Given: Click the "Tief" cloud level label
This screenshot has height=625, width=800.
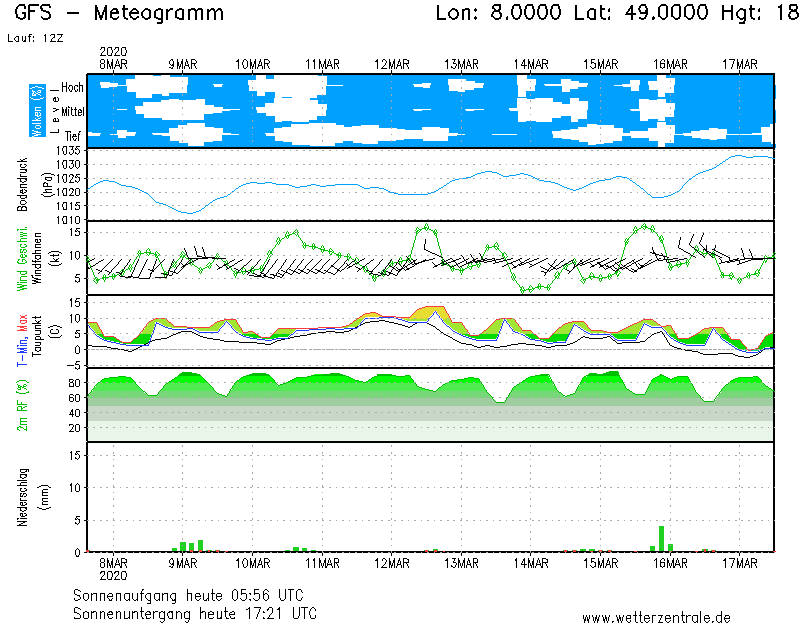Looking at the screenshot, I should [x=72, y=136].
